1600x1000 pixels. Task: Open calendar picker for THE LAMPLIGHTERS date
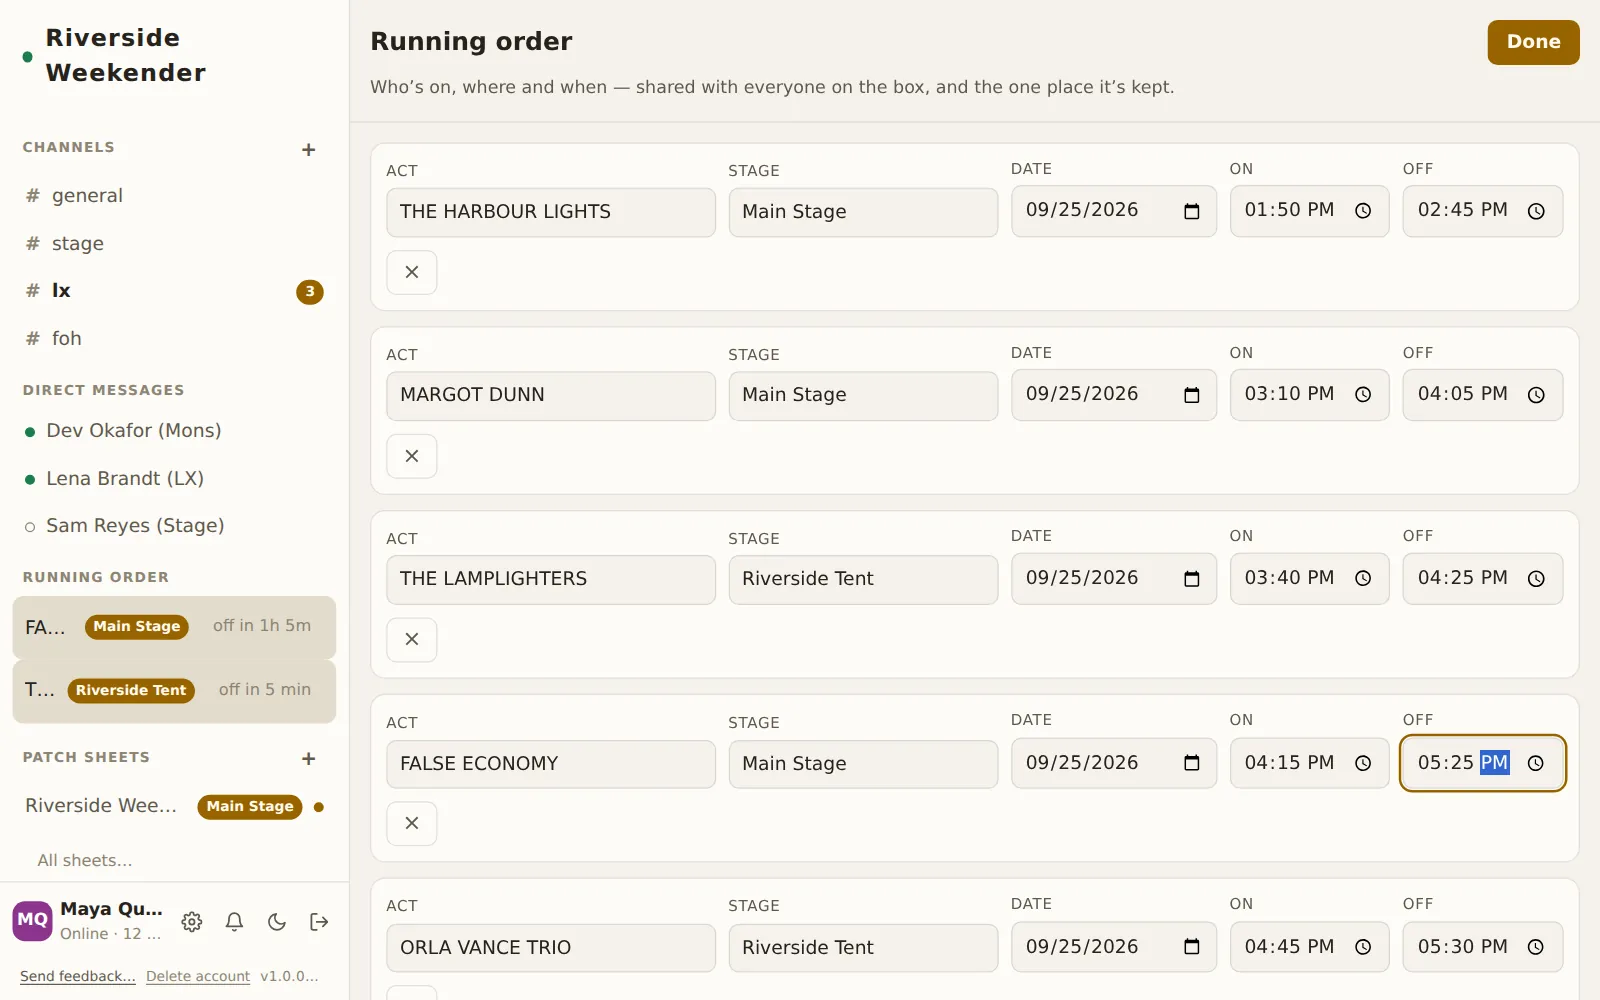(1191, 579)
